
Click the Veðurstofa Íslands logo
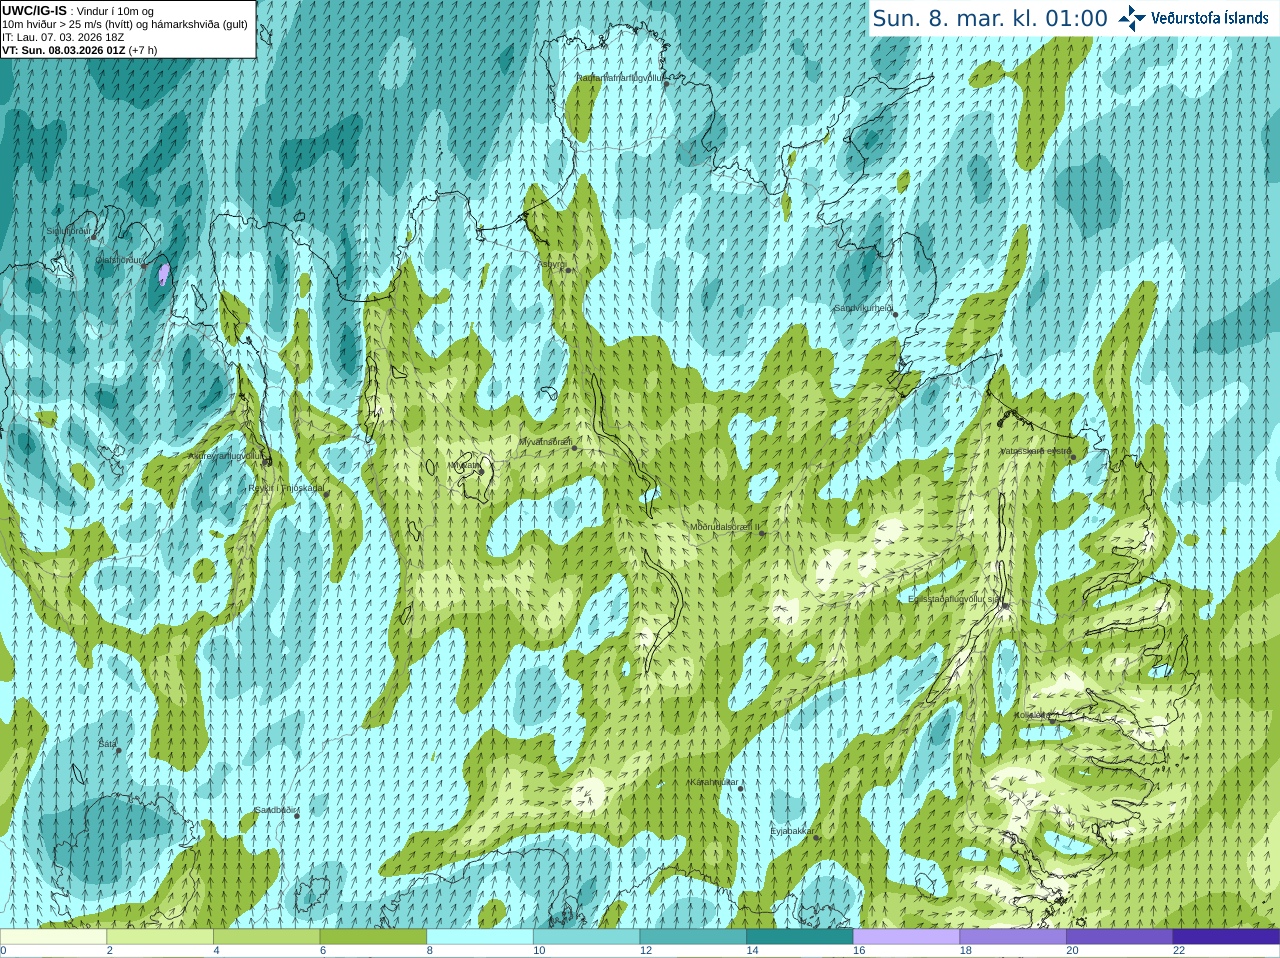(x=1193, y=18)
